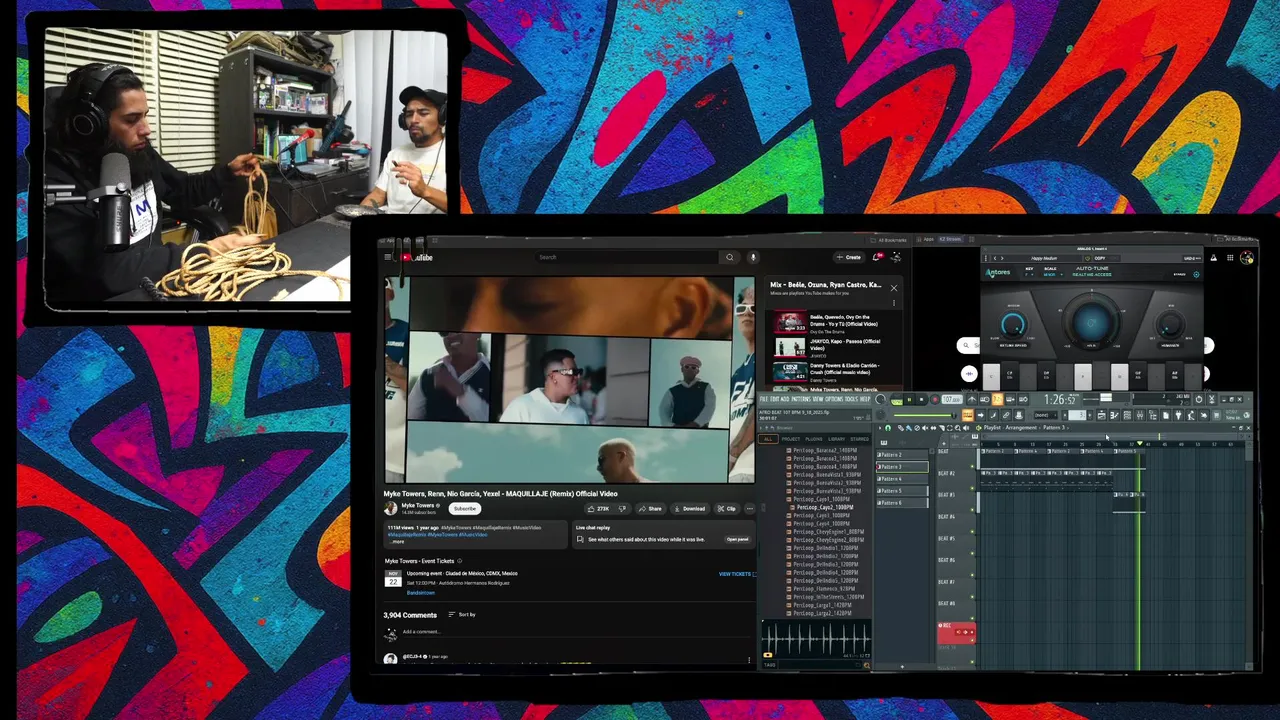This screenshot has width=1280, height=720.
Task: Adjust the Auto-Tune Retune Speed knob
Action: tap(1013, 324)
